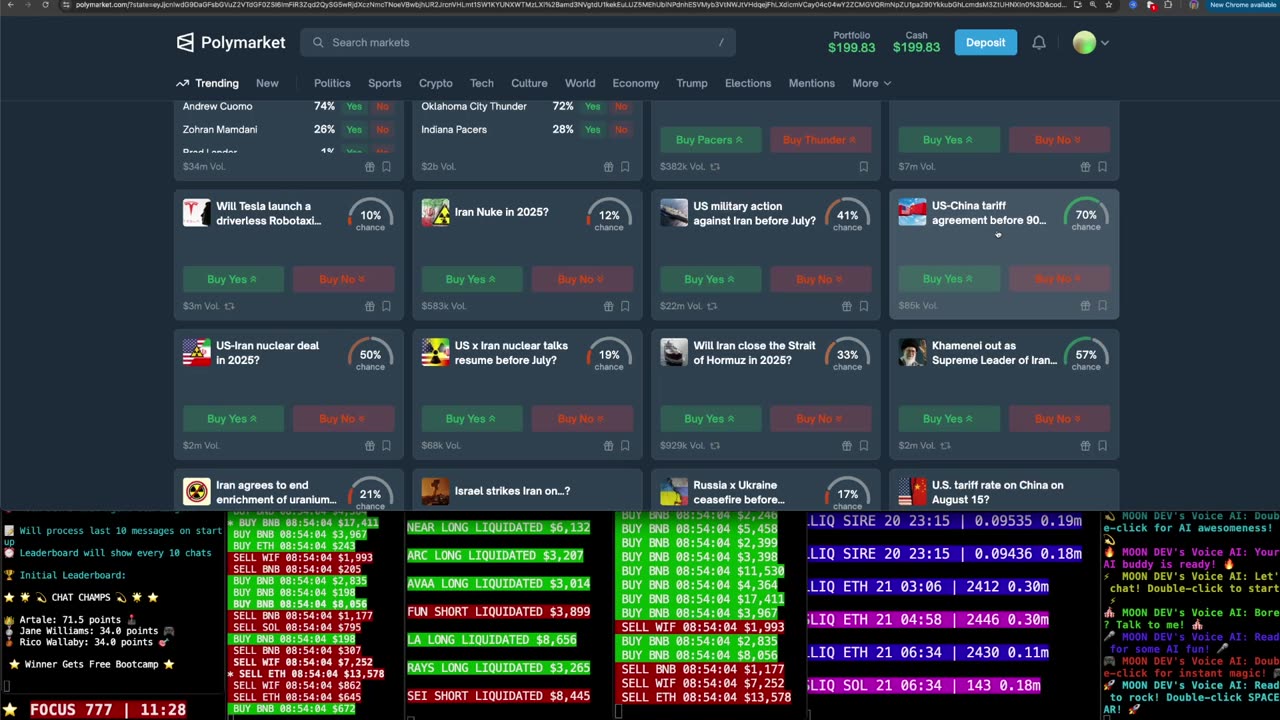Buy No on Strait of Hormuz market
This screenshot has height=720, width=1280.
pos(820,418)
